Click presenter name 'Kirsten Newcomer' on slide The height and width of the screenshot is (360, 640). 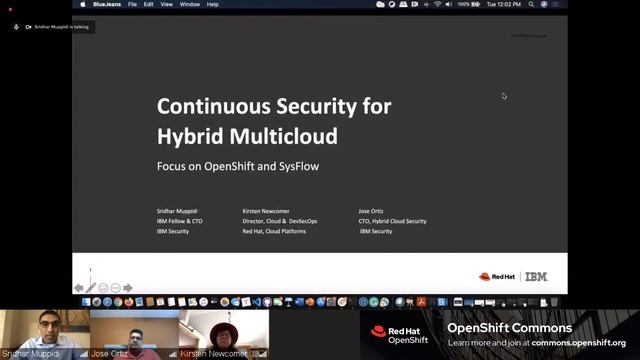tap(266, 211)
